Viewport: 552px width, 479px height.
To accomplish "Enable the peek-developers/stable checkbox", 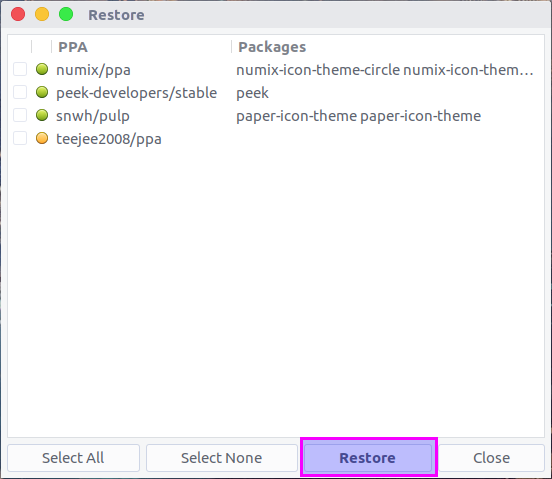I will pos(20,92).
